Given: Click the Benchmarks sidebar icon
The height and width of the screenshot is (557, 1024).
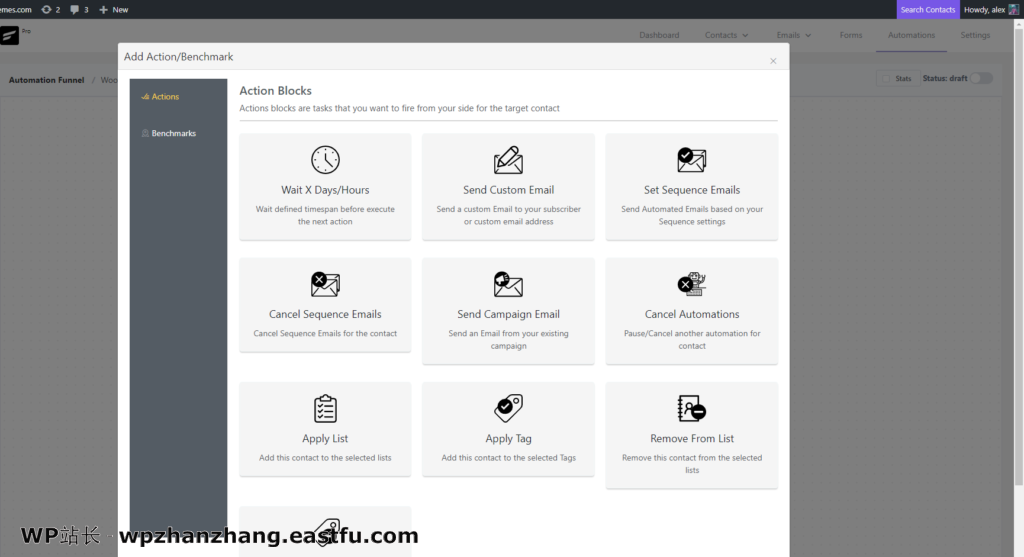Looking at the screenshot, I should (x=145, y=133).
